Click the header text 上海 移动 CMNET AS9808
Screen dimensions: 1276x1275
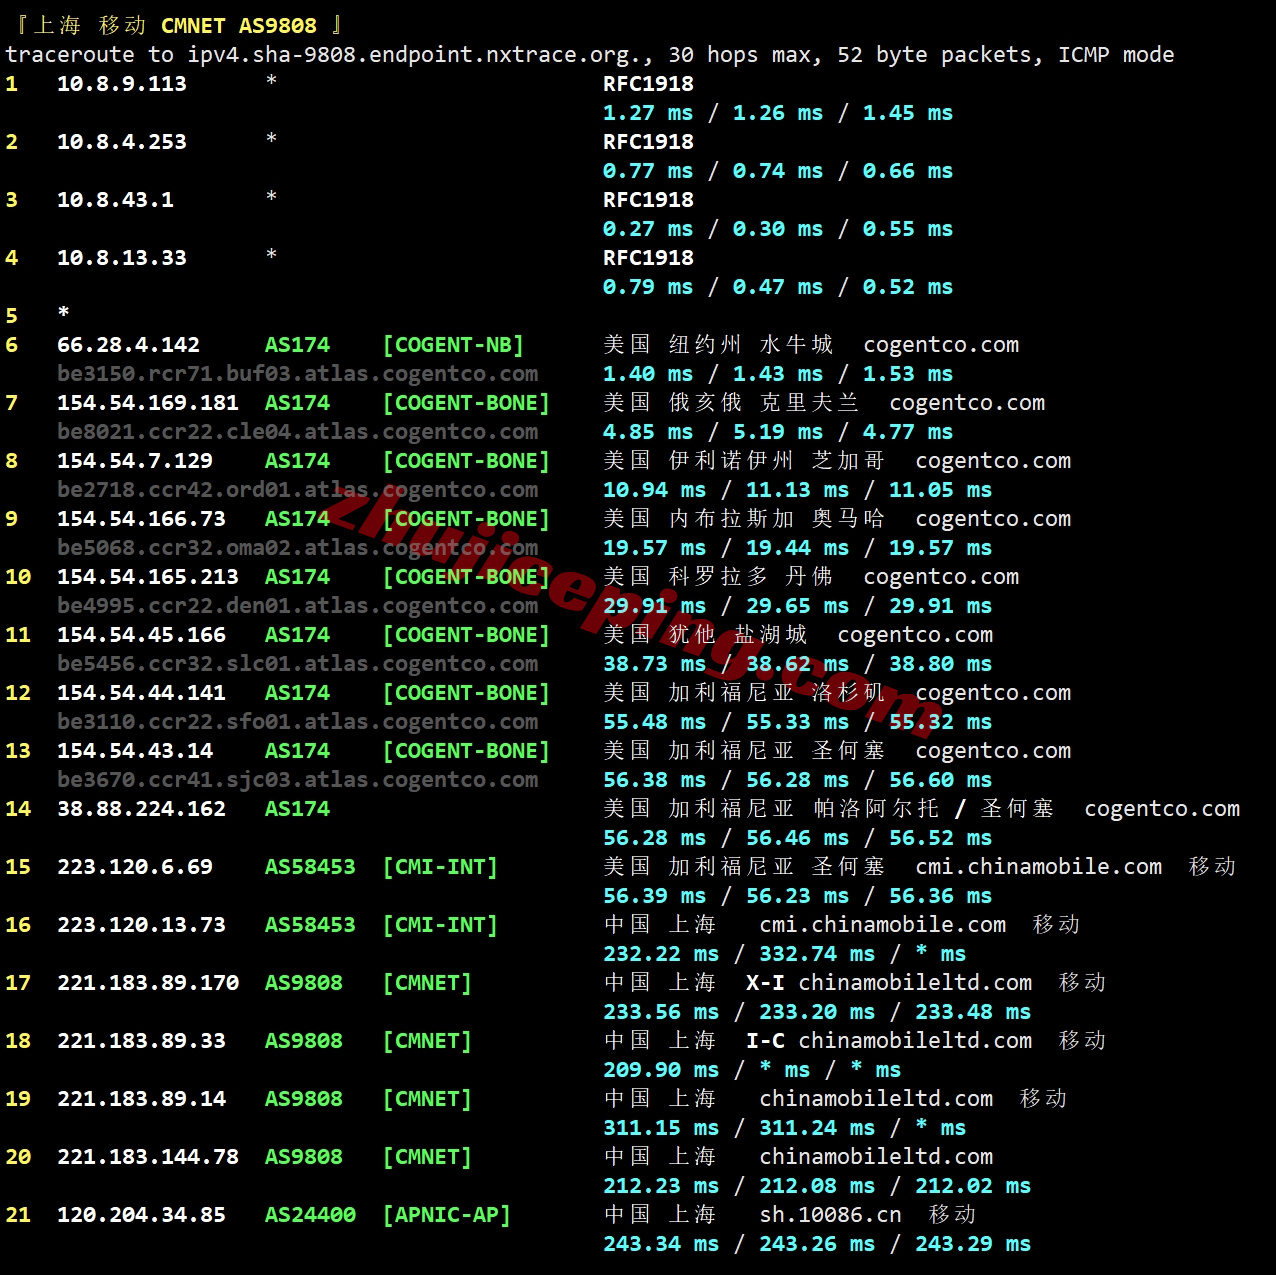click(x=175, y=25)
